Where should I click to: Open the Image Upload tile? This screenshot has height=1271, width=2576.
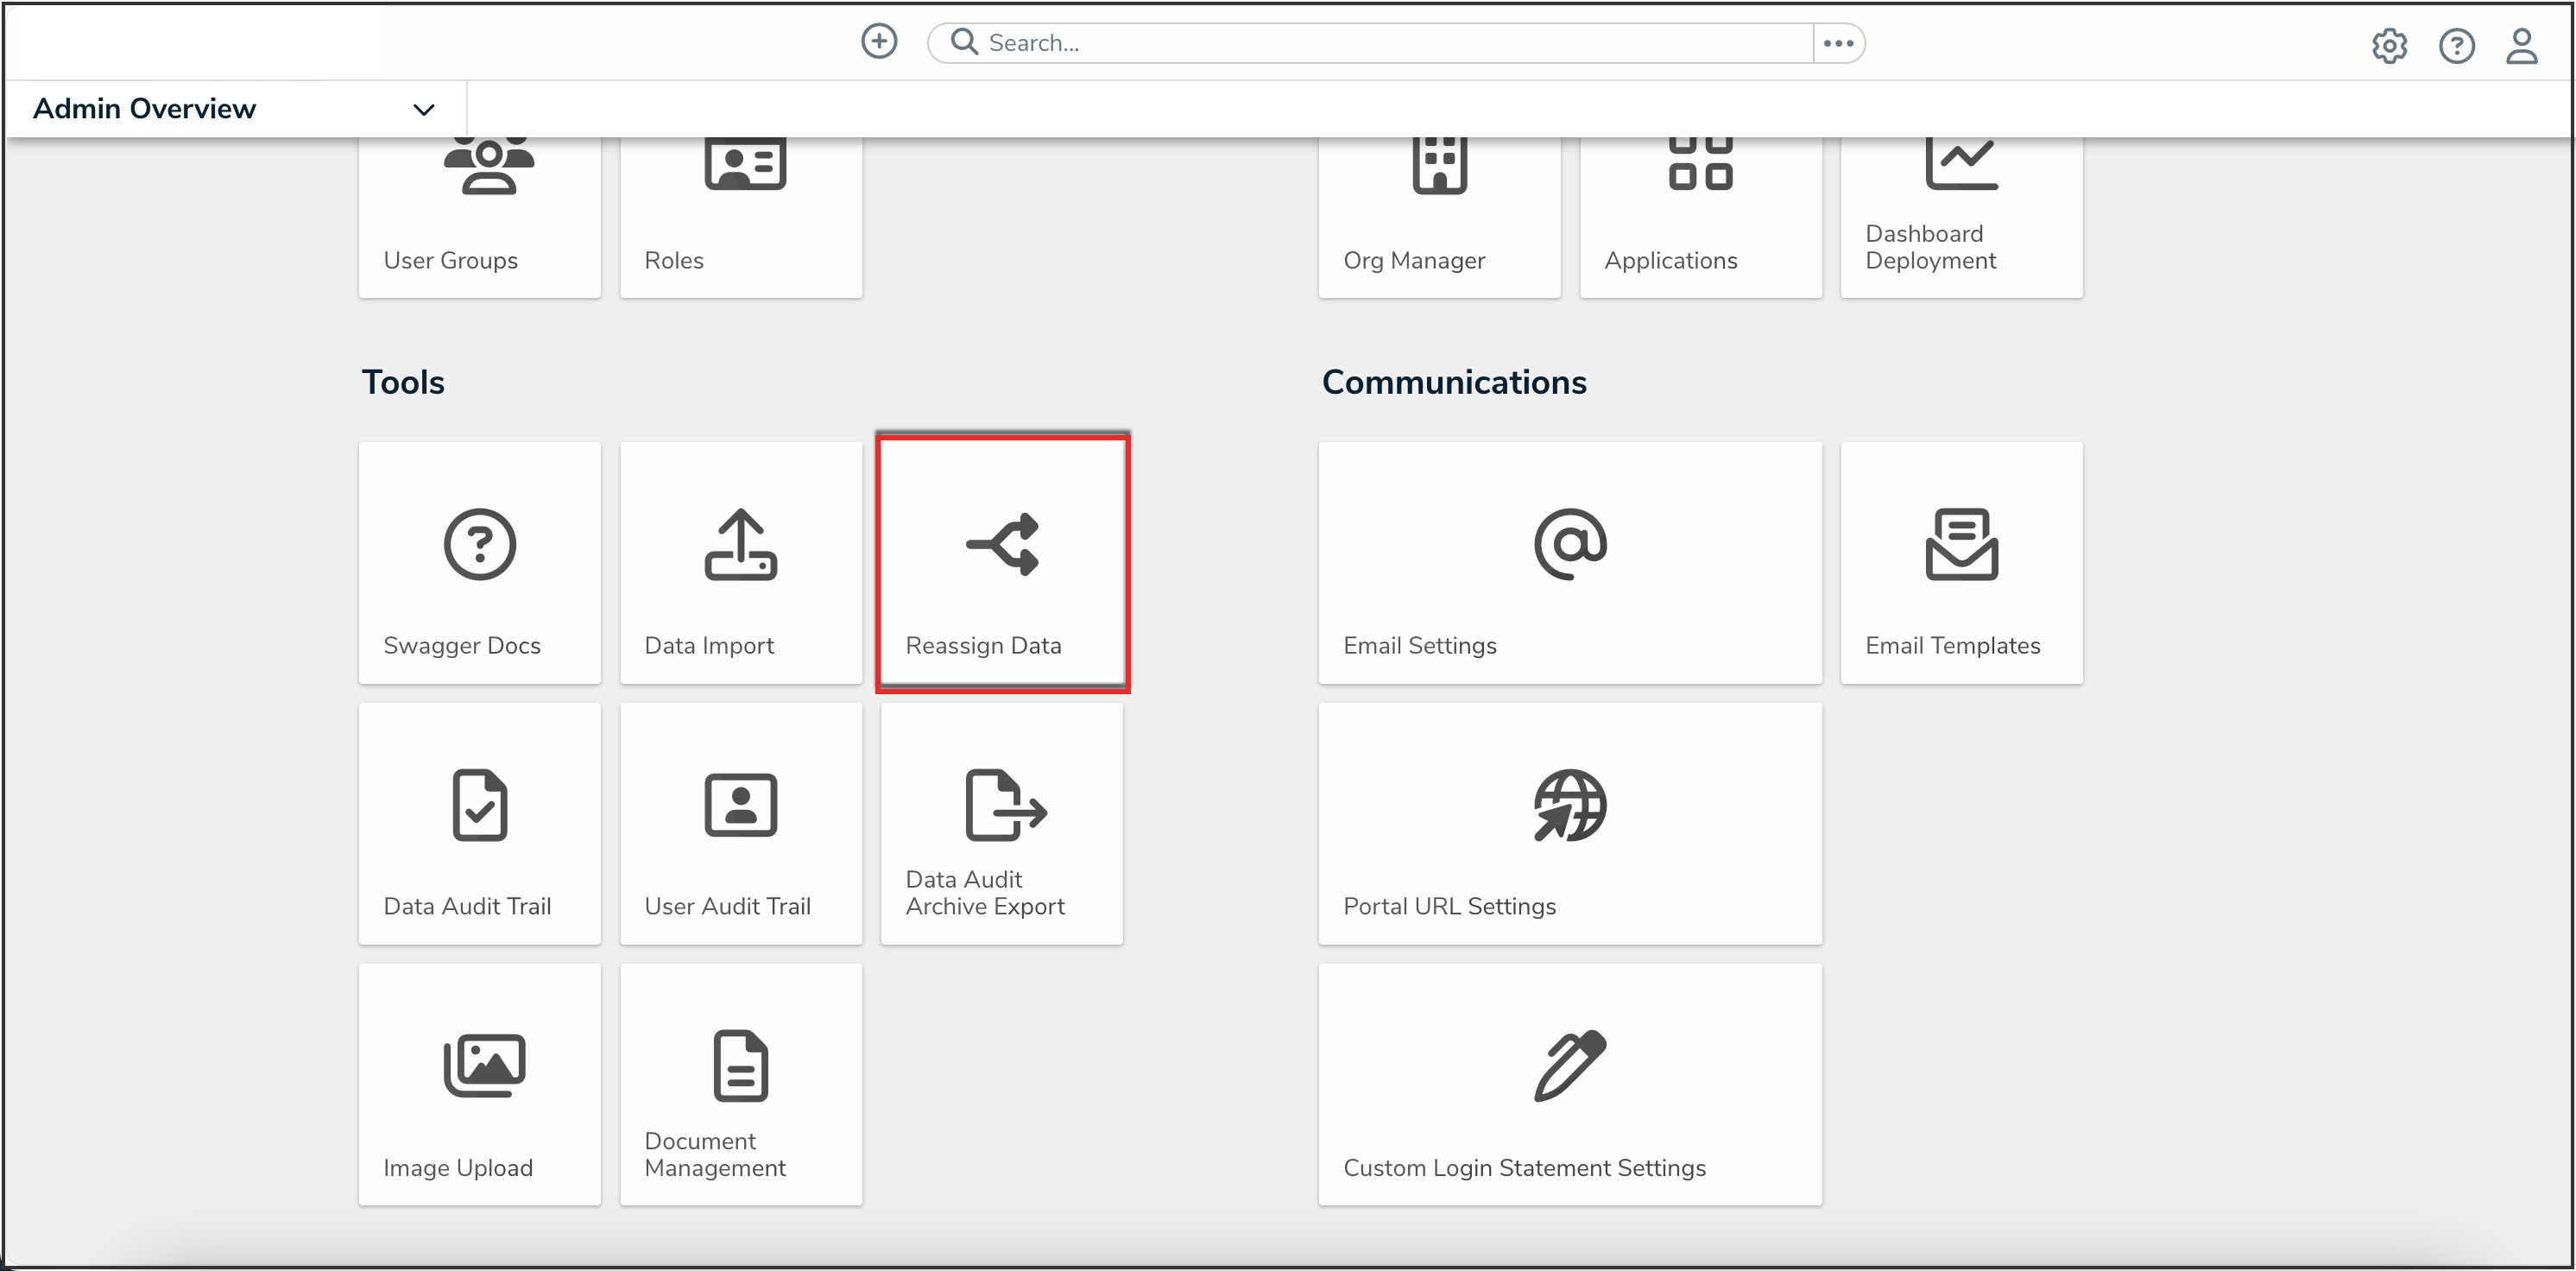pyautogui.click(x=480, y=1085)
